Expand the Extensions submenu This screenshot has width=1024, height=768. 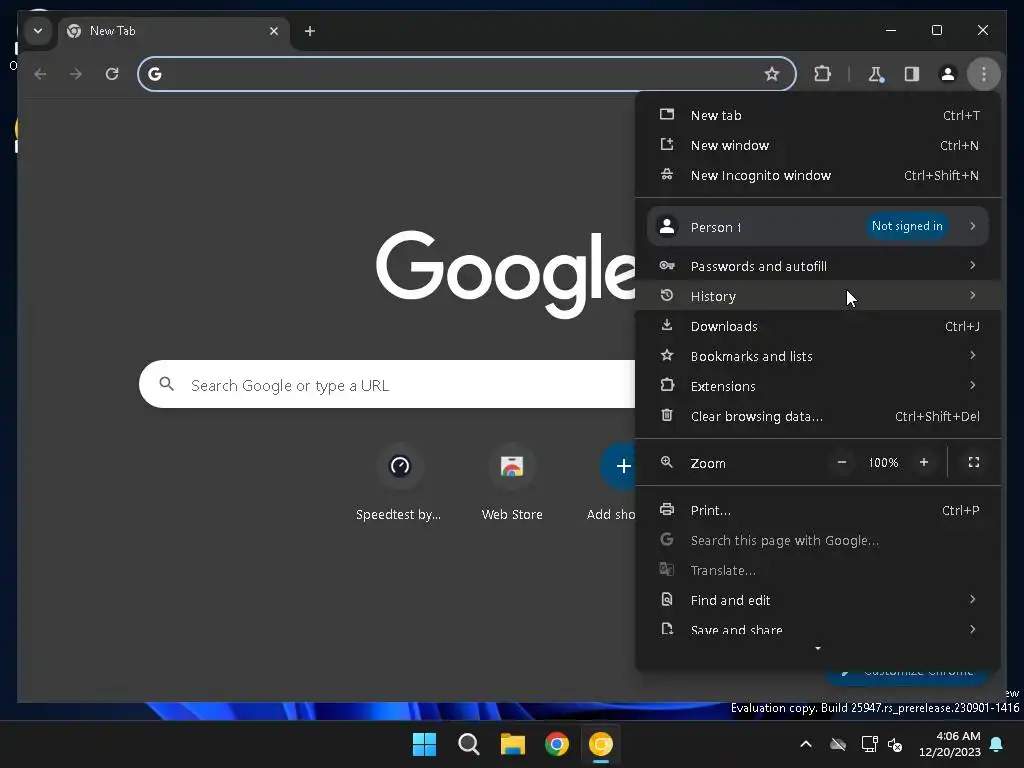818,386
